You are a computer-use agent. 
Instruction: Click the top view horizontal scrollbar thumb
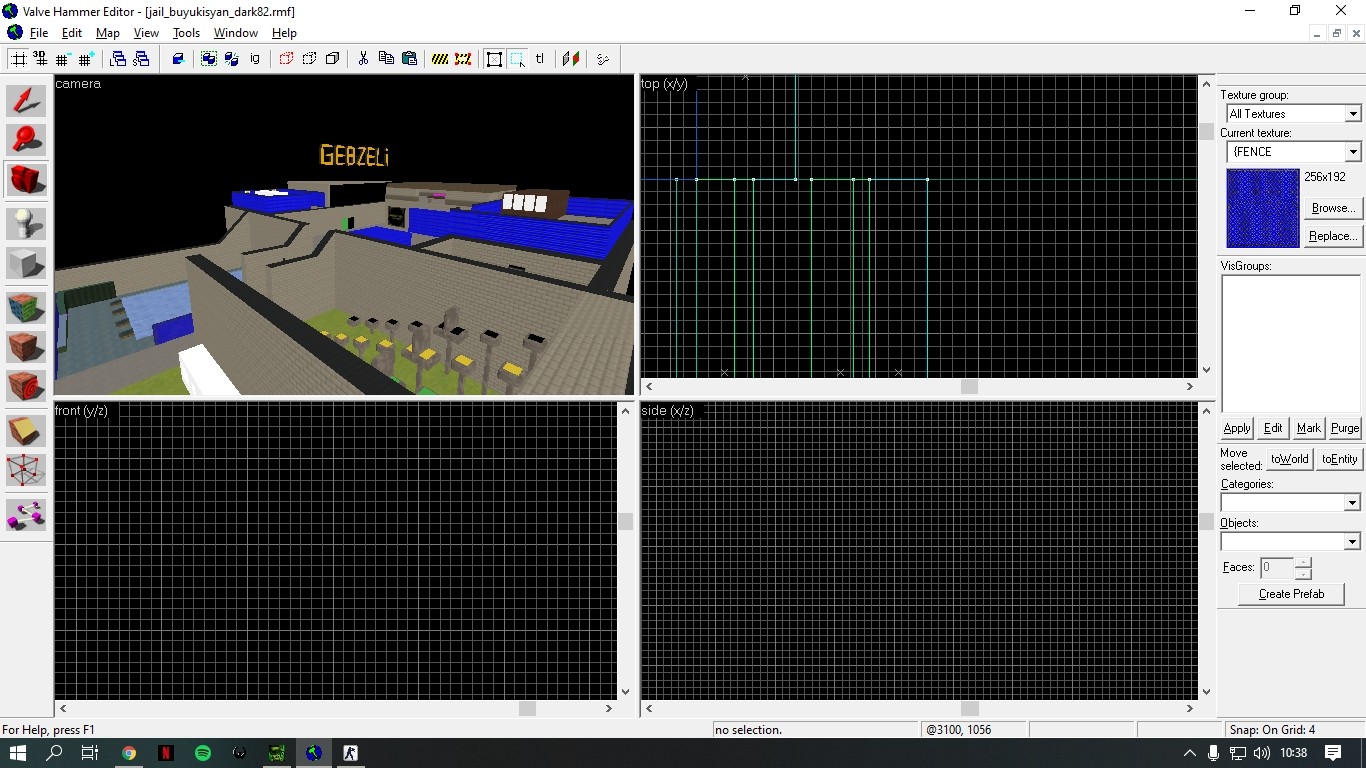coord(969,387)
